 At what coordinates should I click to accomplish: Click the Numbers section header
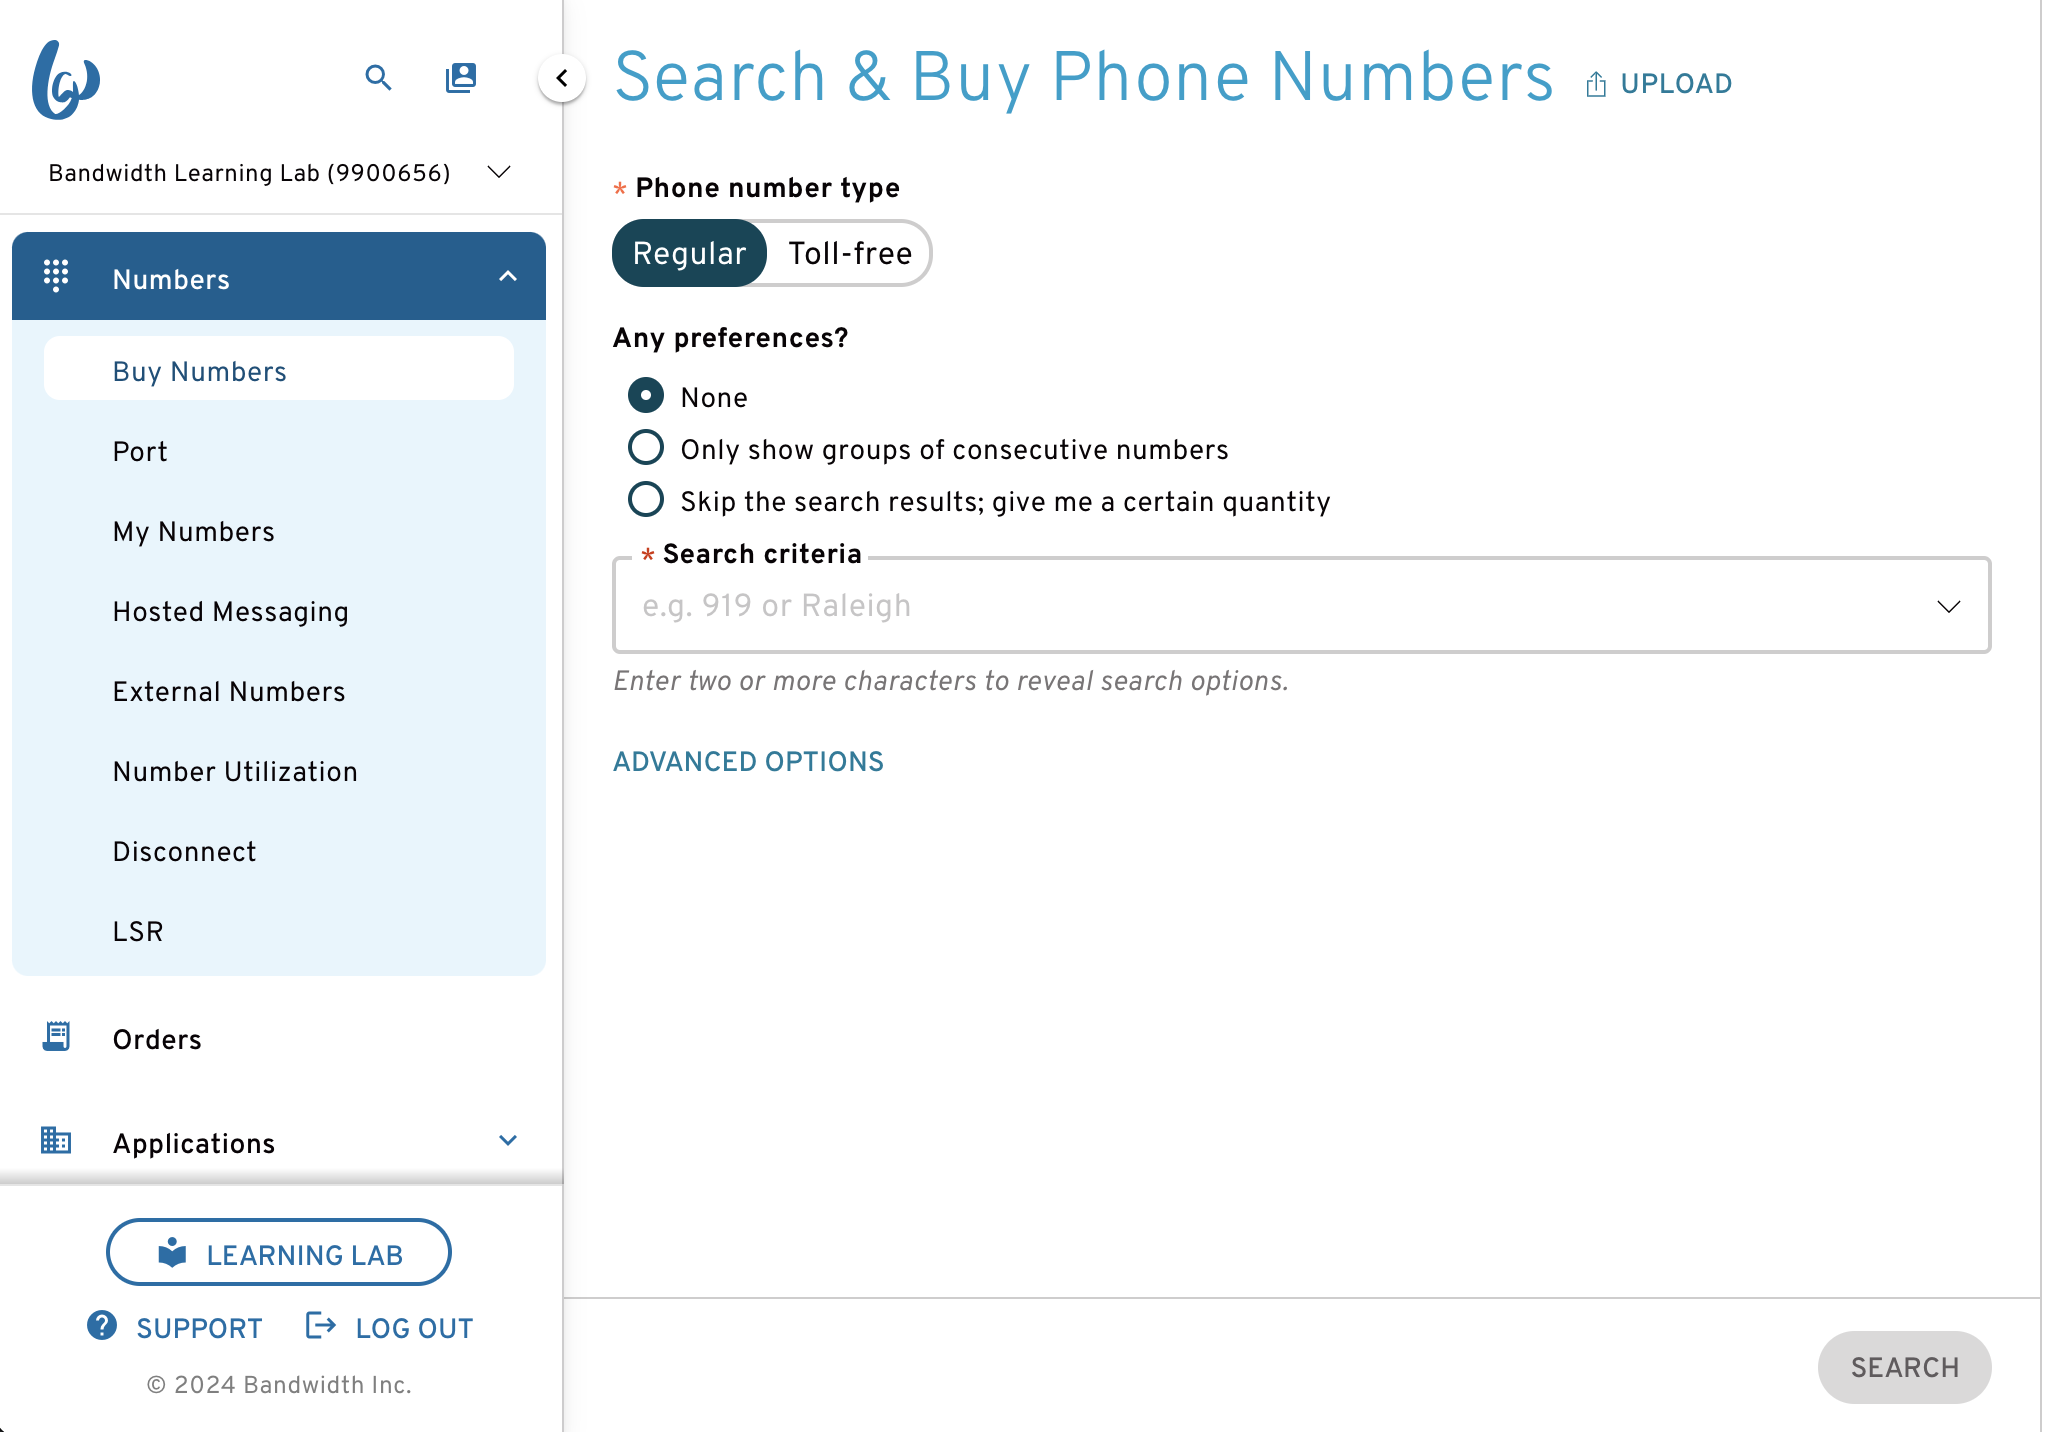pos(279,277)
